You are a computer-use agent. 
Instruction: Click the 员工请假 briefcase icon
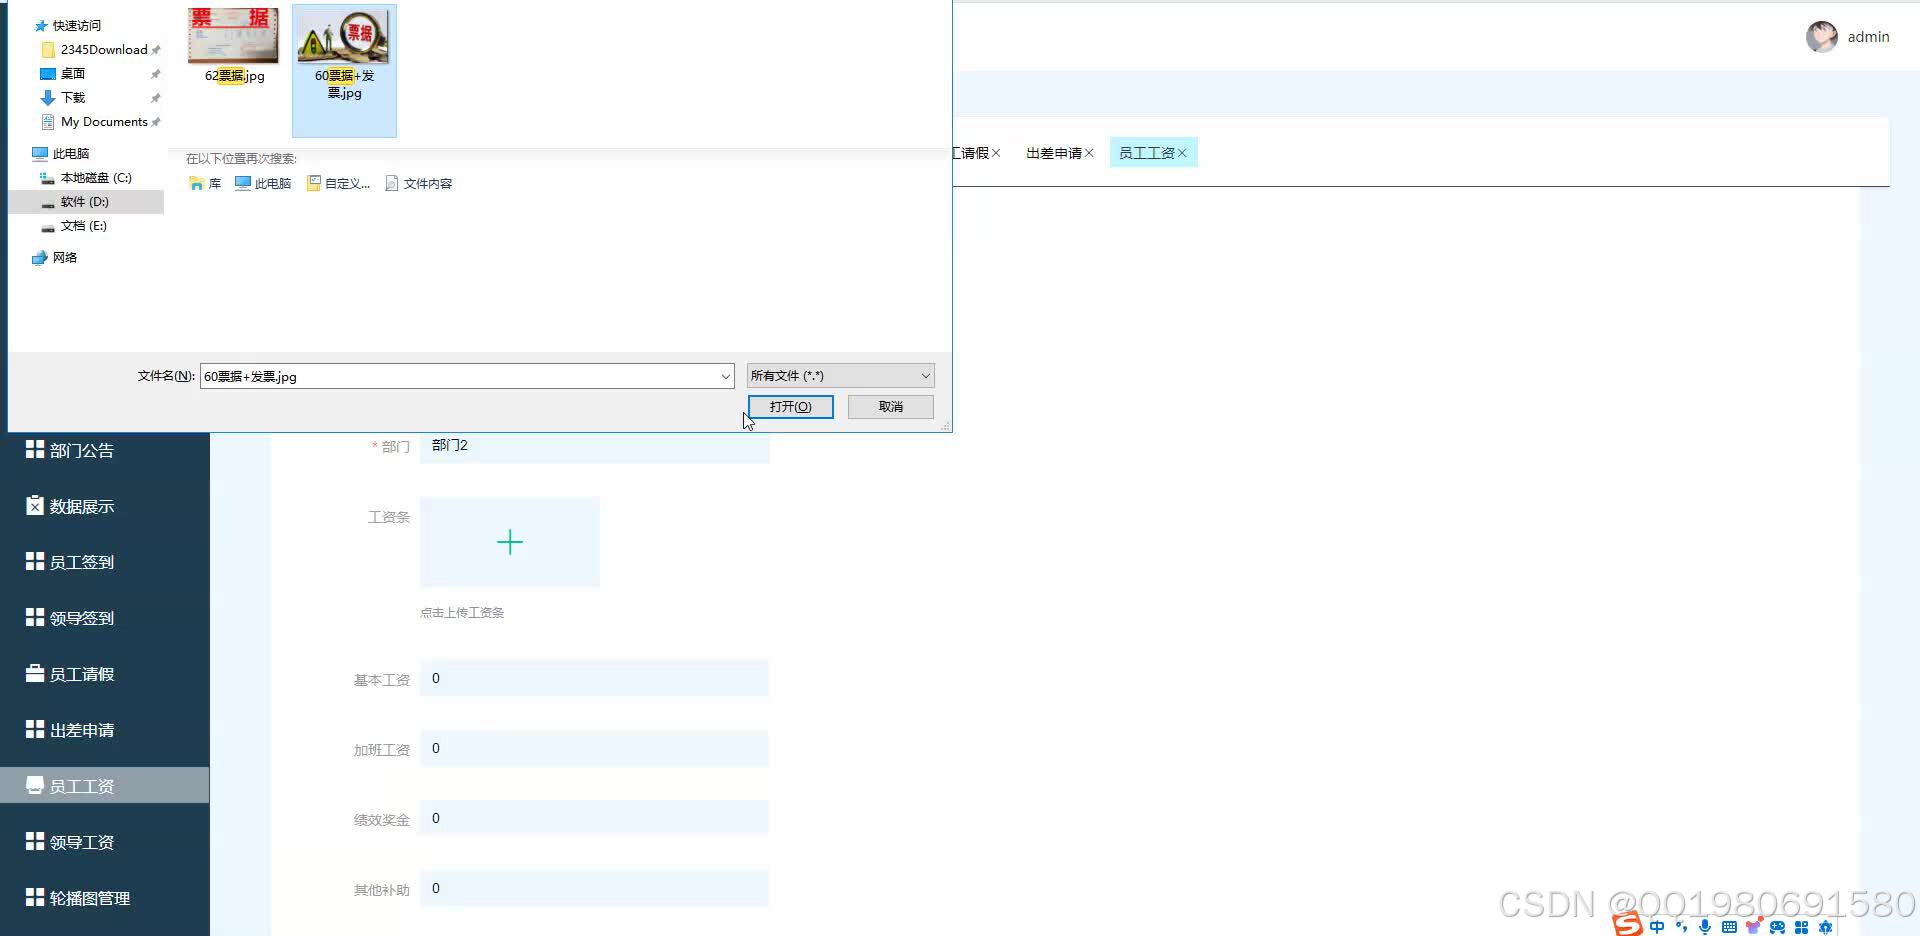[x=35, y=673]
